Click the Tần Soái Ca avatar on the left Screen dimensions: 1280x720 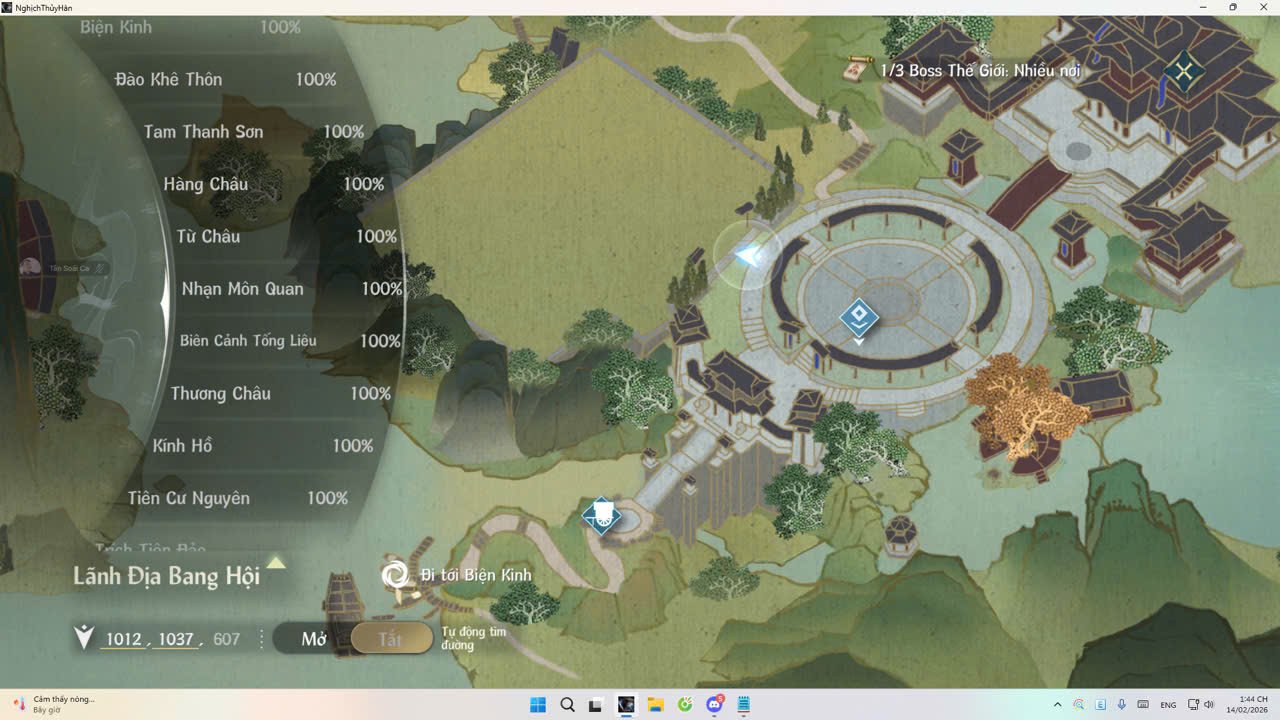click(31, 267)
